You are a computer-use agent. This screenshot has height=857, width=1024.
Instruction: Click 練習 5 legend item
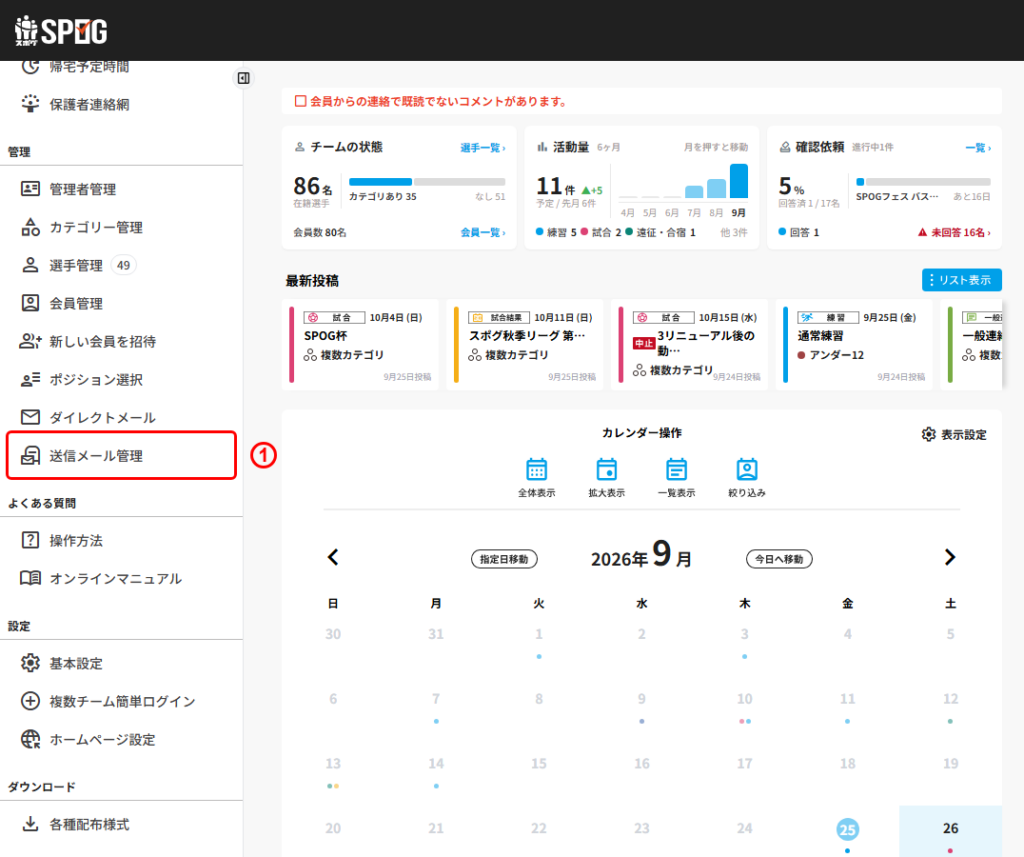[x=556, y=233]
